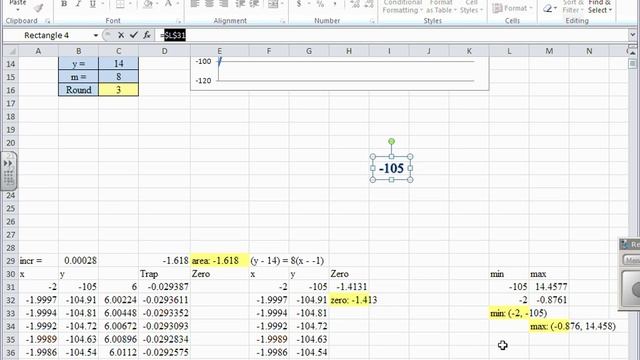The height and width of the screenshot is (360, 640).
Task: Select the 'Trap' header cell
Action: (164, 273)
